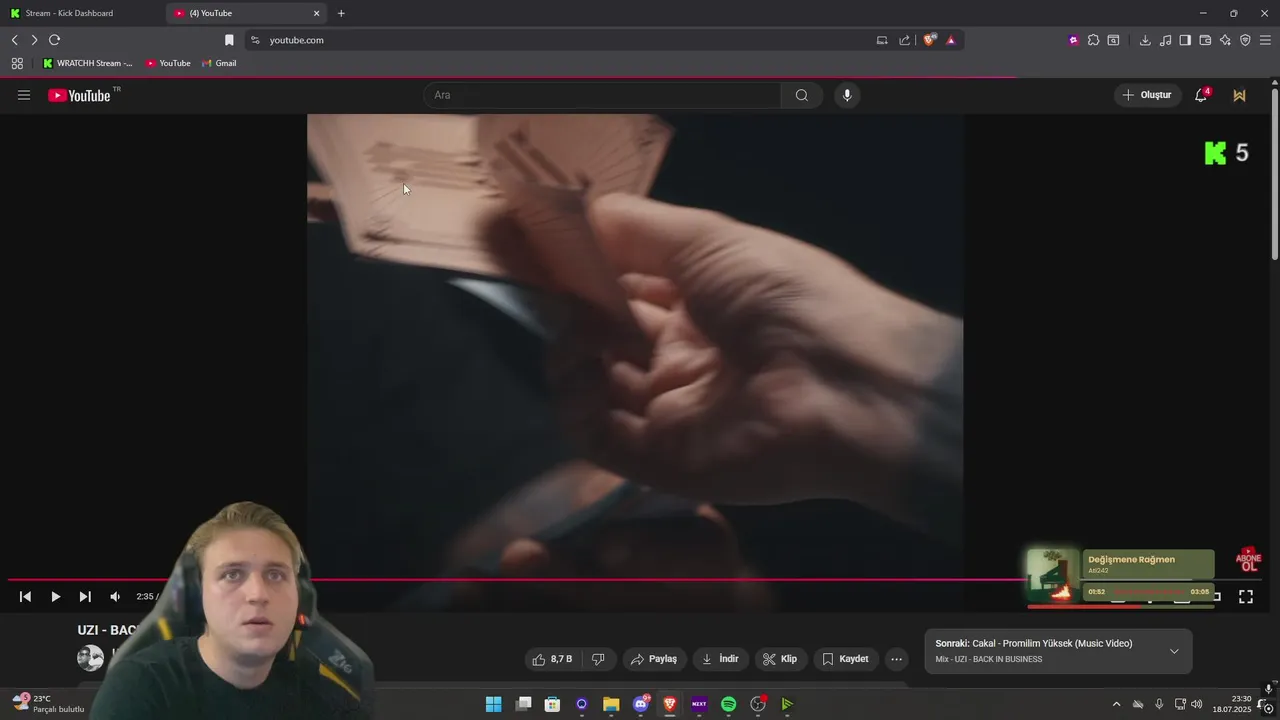The image size is (1280, 720).
Task: Open WRATCHH Stream bookmark
Action: tap(88, 63)
